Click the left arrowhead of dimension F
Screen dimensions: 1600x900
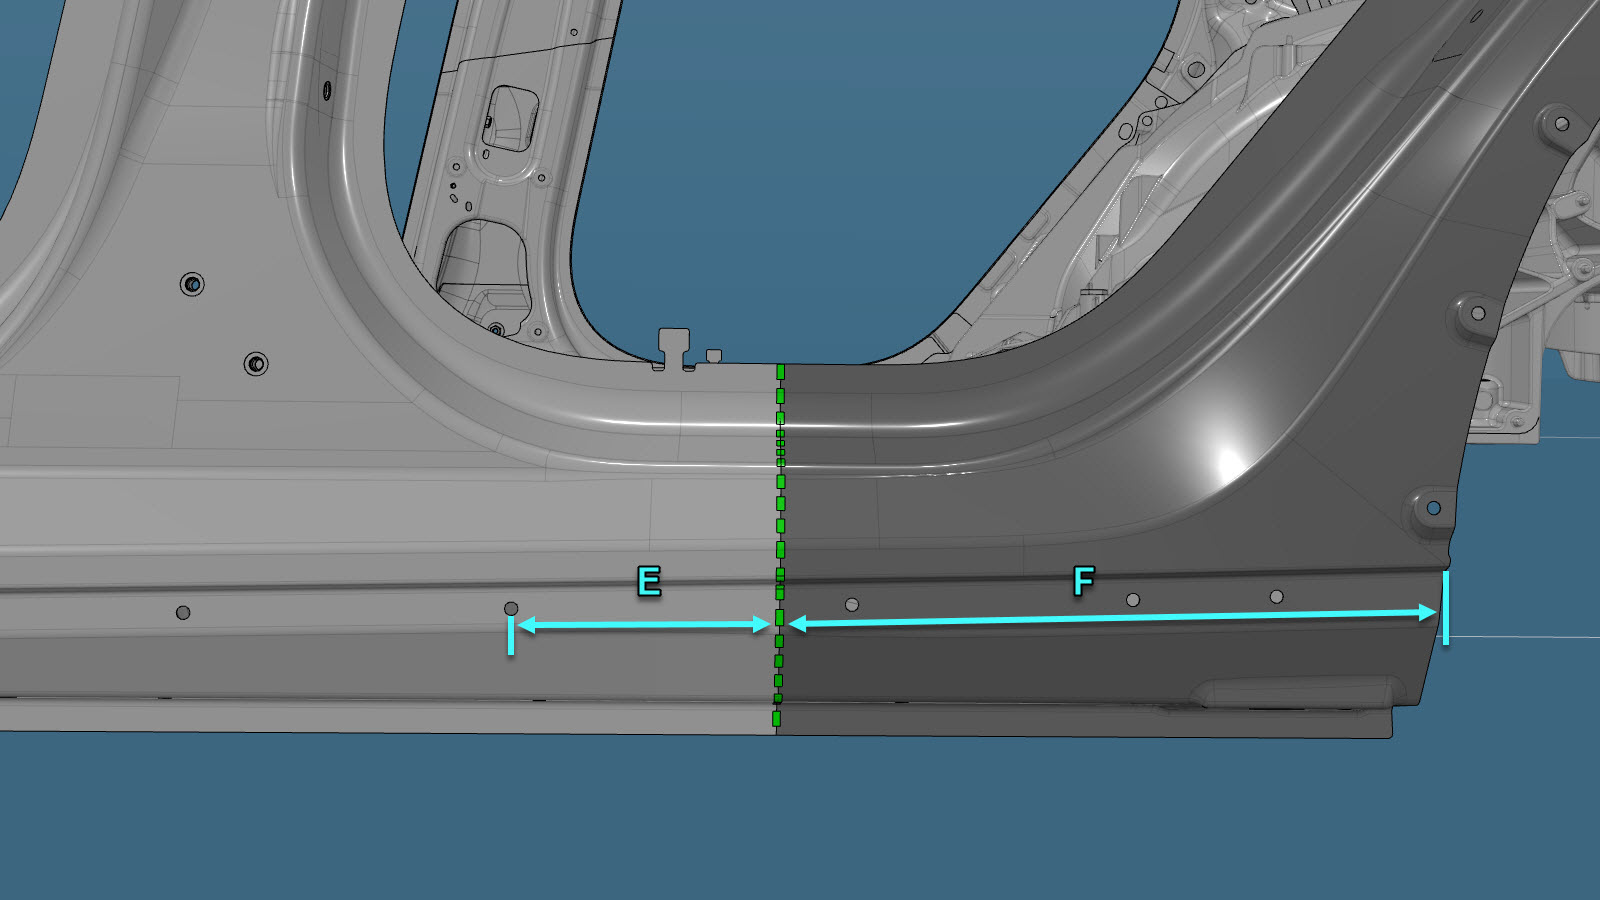pyautogui.click(x=798, y=624)
